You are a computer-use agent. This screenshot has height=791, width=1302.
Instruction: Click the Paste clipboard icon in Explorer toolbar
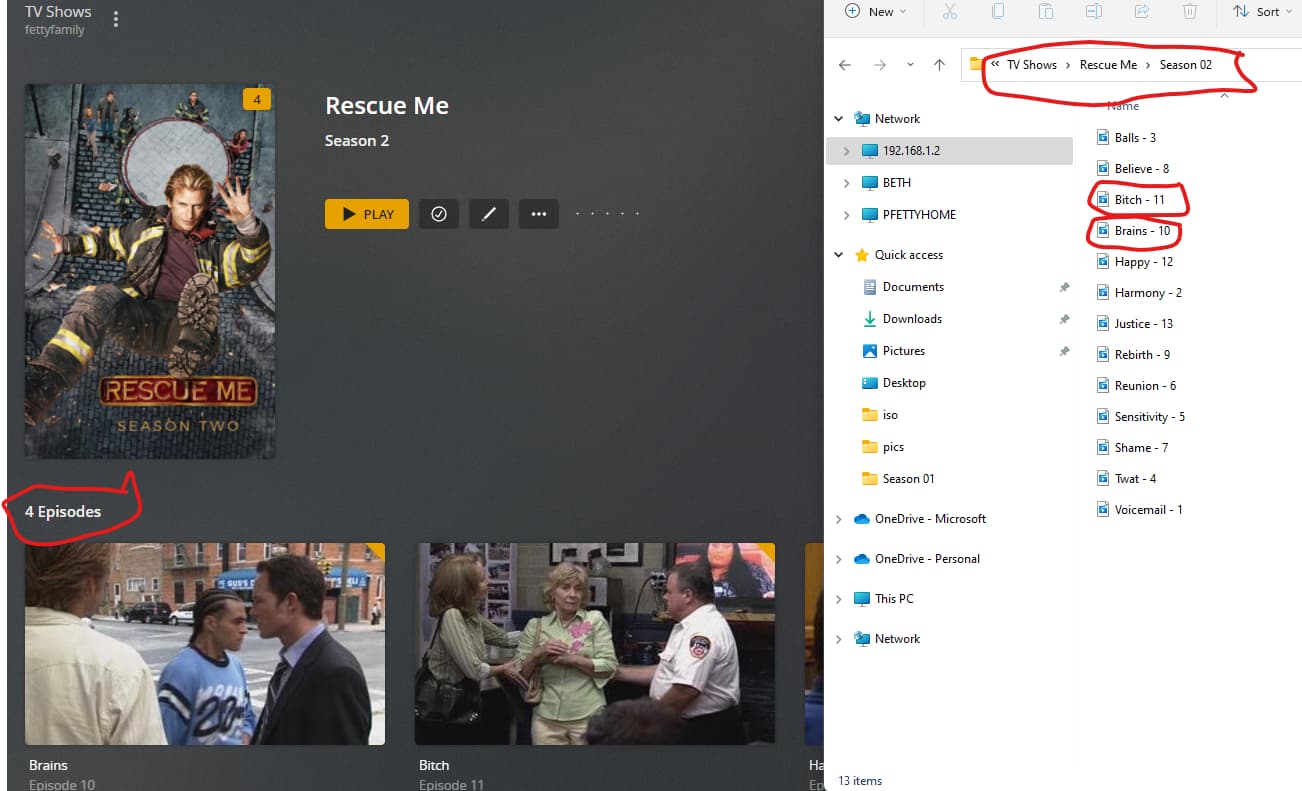1046,12
